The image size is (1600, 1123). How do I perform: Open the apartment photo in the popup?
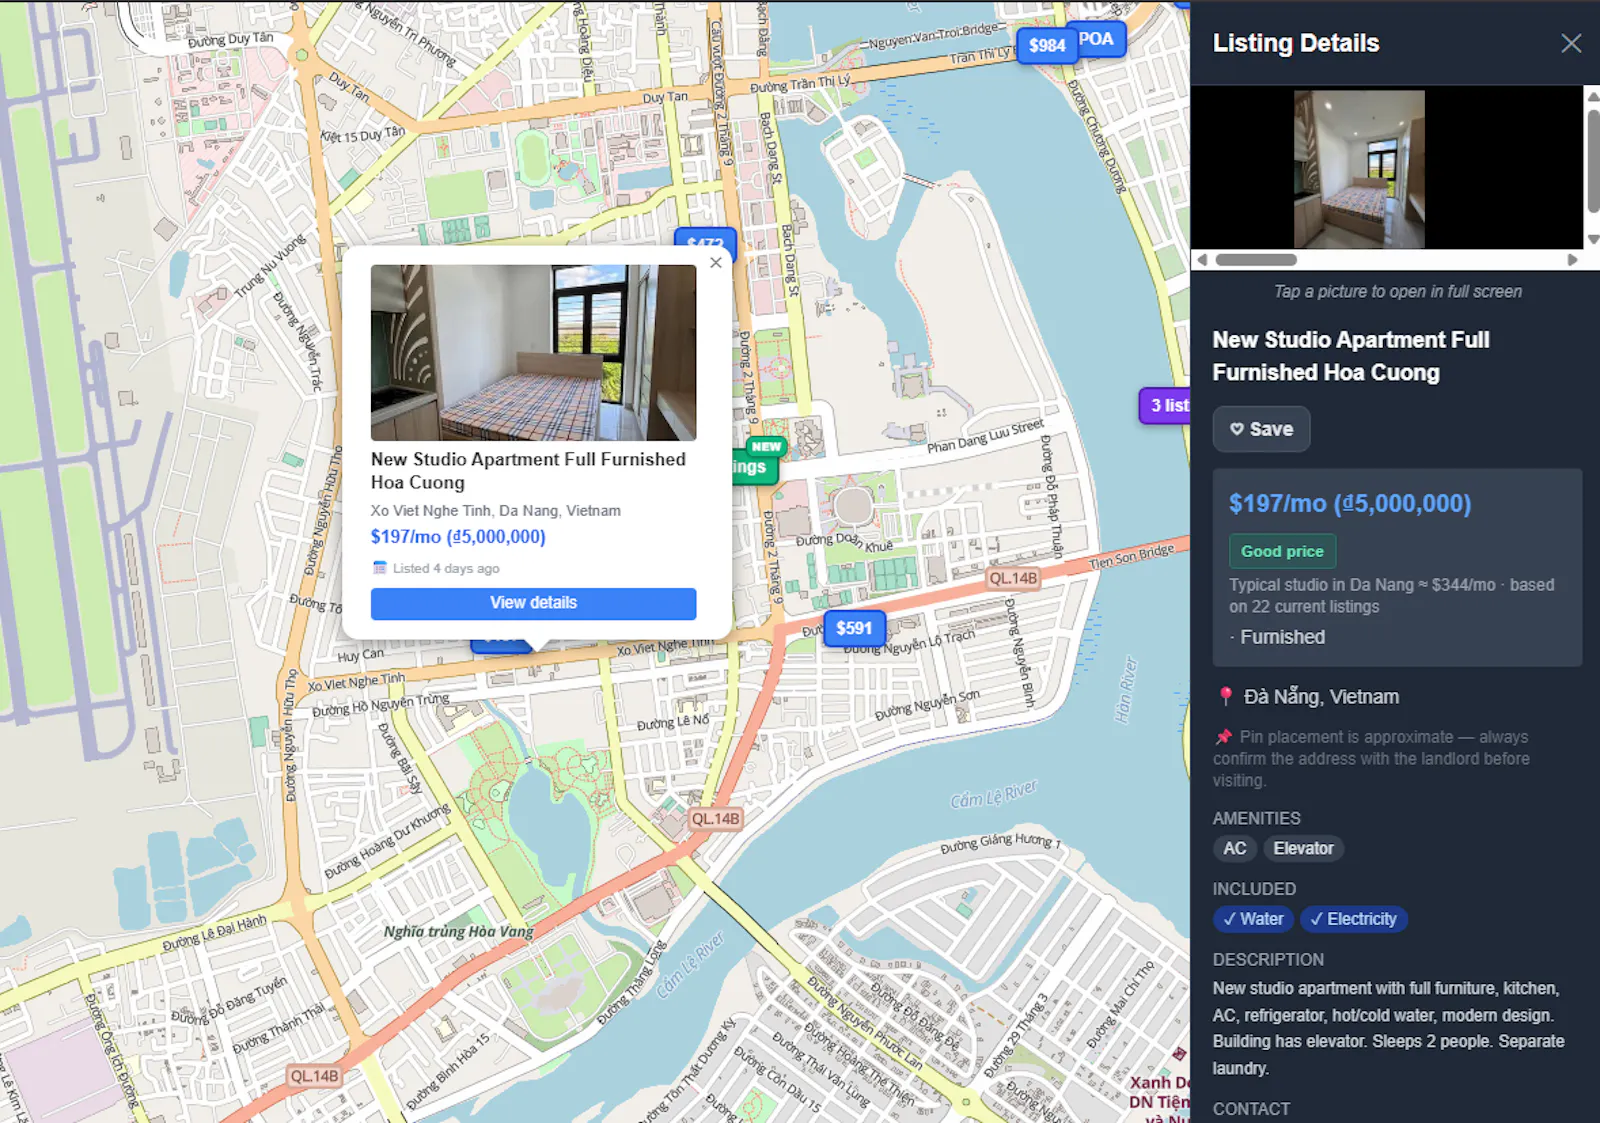[x=533, y=352]
